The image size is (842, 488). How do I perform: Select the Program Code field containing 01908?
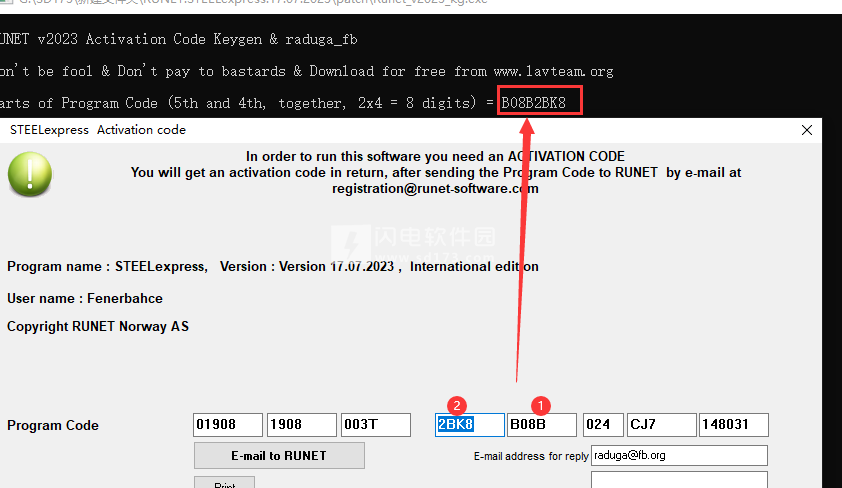(228, 425)
